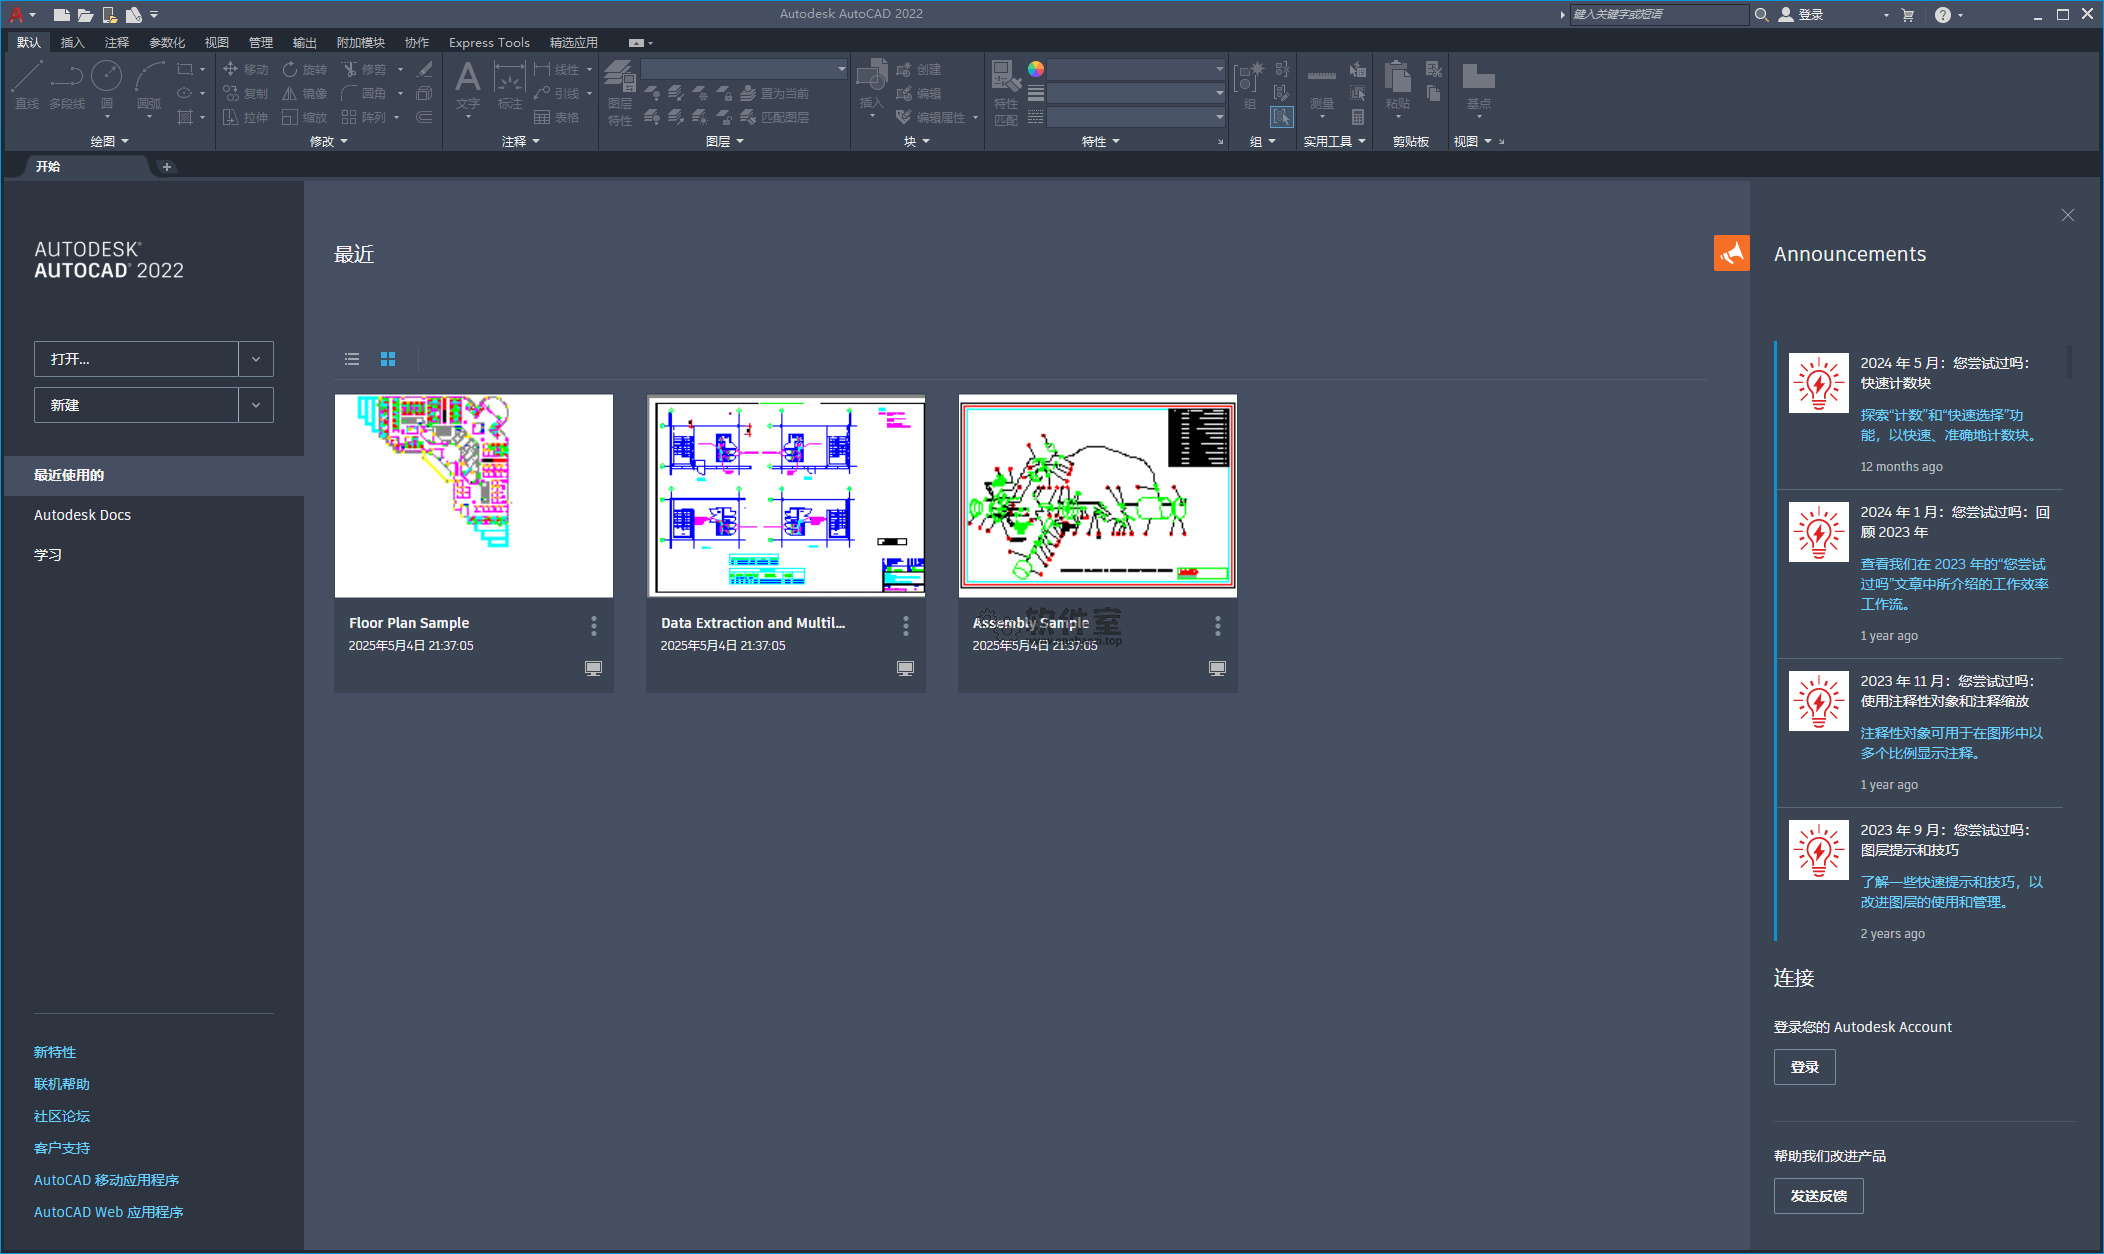
Task: Open the Community forum (社区论坛) link
Action: click(x=62, y=1116)
